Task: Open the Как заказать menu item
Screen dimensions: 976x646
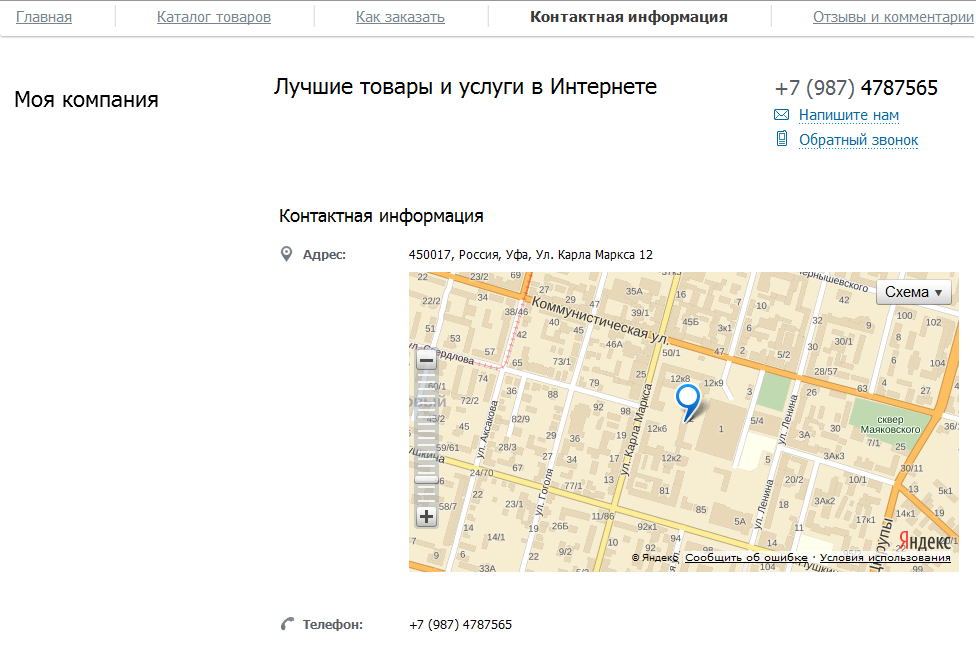Action: (400, 17)
